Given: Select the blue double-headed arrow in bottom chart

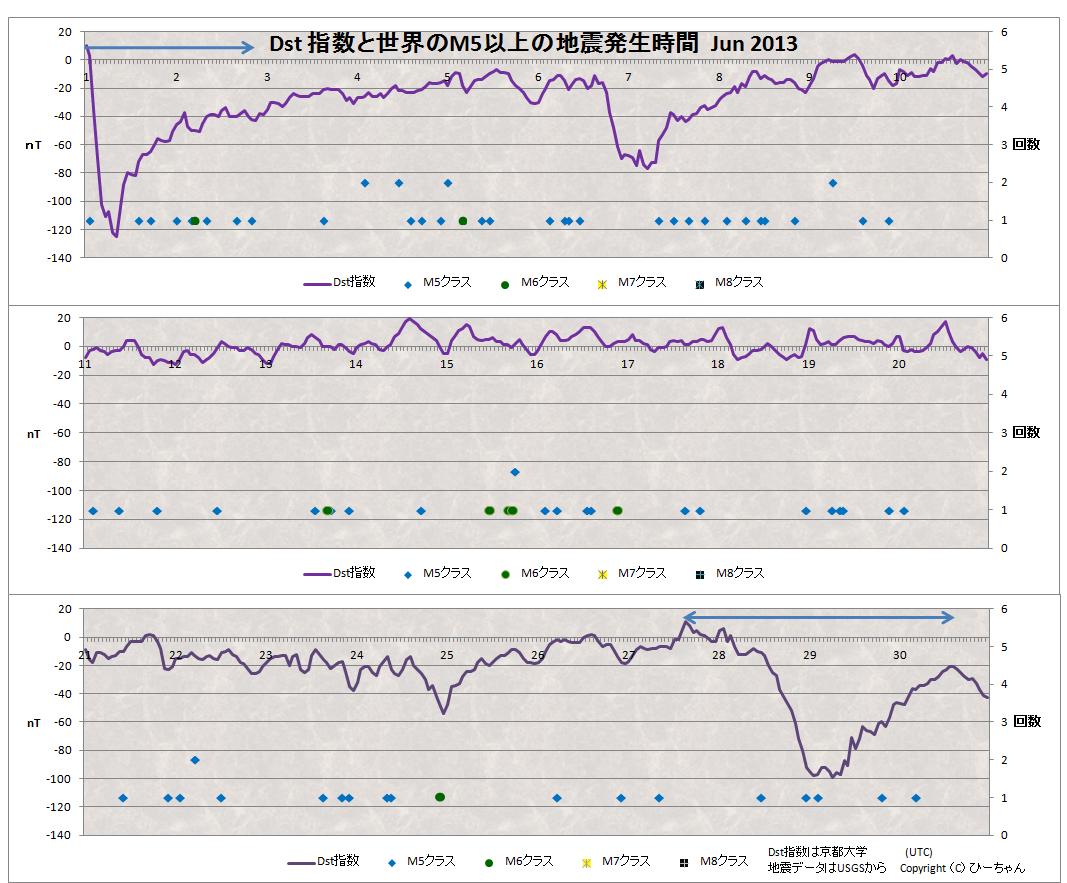Looking at the screenshot, I should click(x=819, y=618).
